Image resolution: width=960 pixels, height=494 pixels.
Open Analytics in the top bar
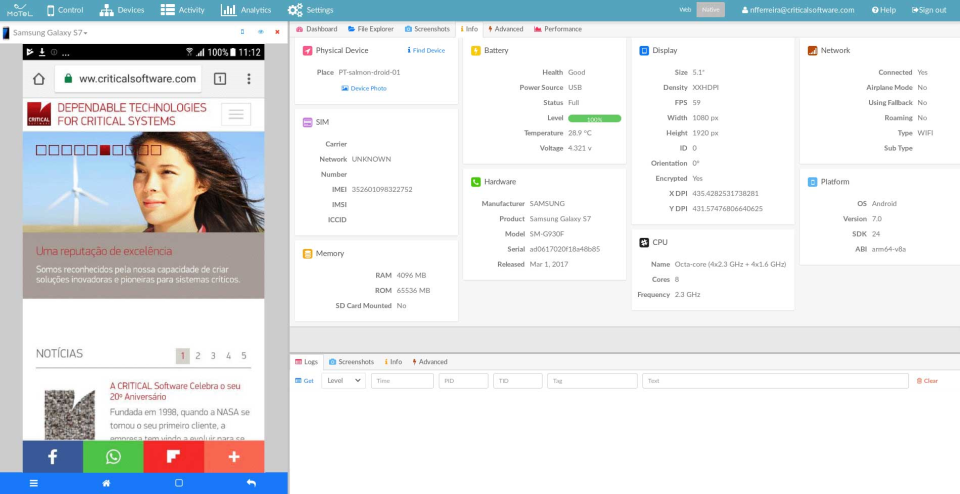coord(246,10)
